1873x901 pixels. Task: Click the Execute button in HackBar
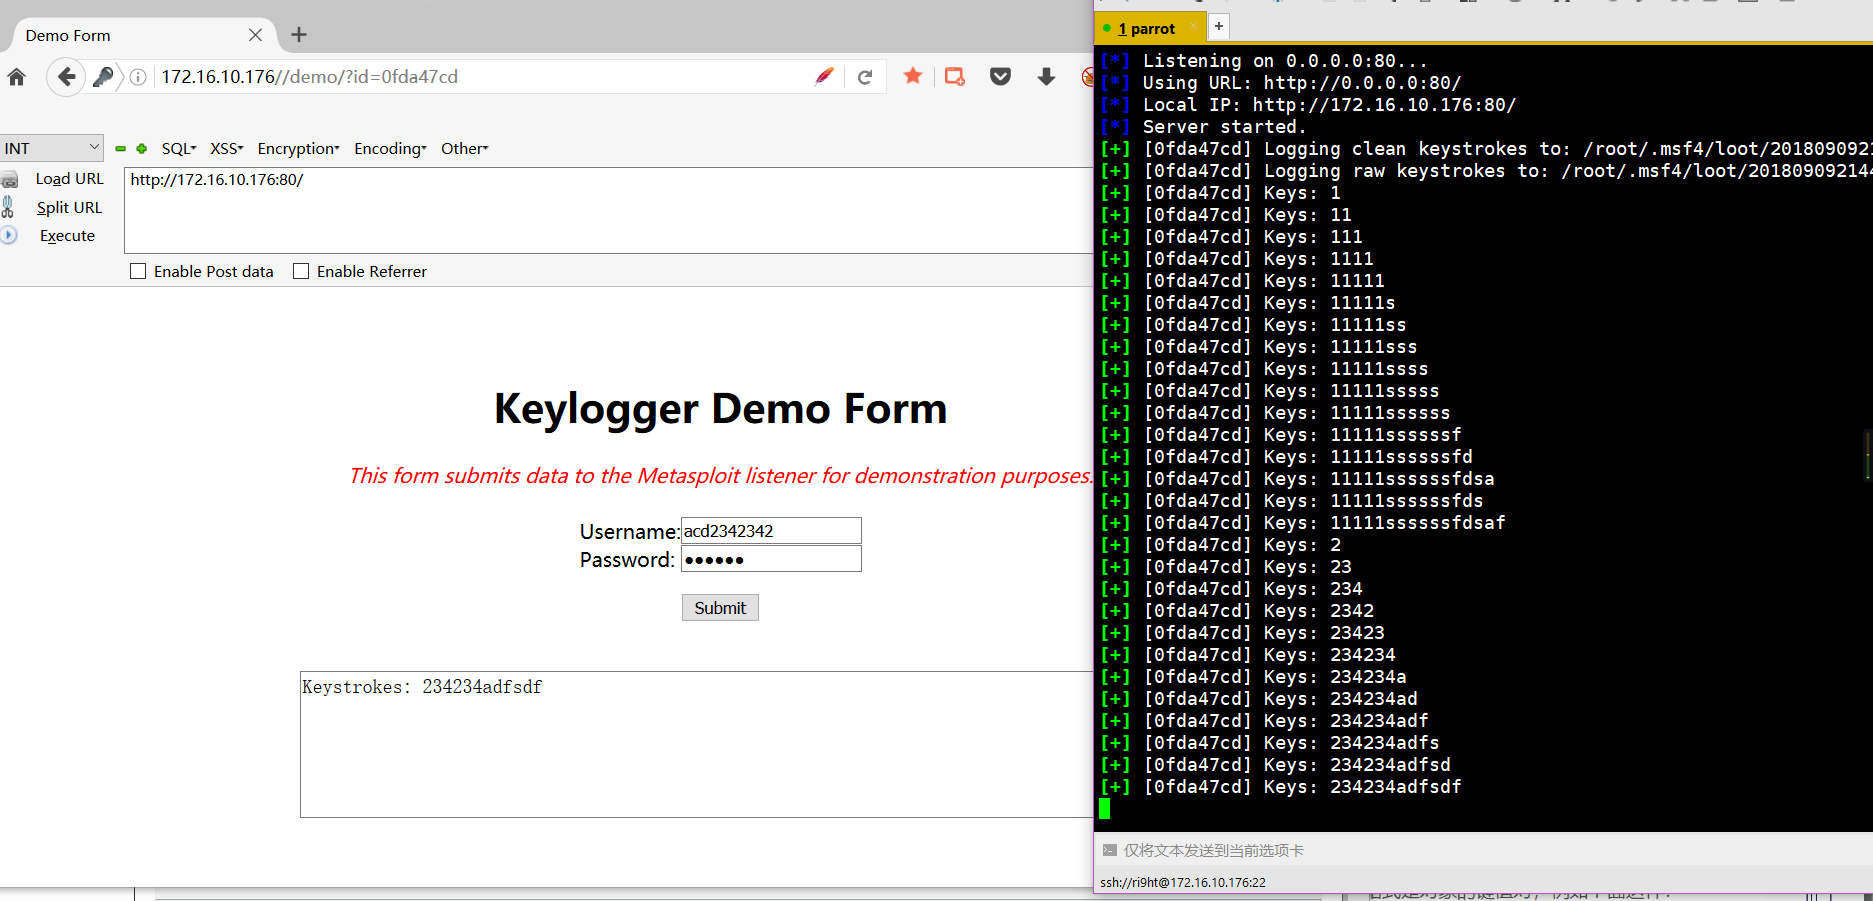67,235
